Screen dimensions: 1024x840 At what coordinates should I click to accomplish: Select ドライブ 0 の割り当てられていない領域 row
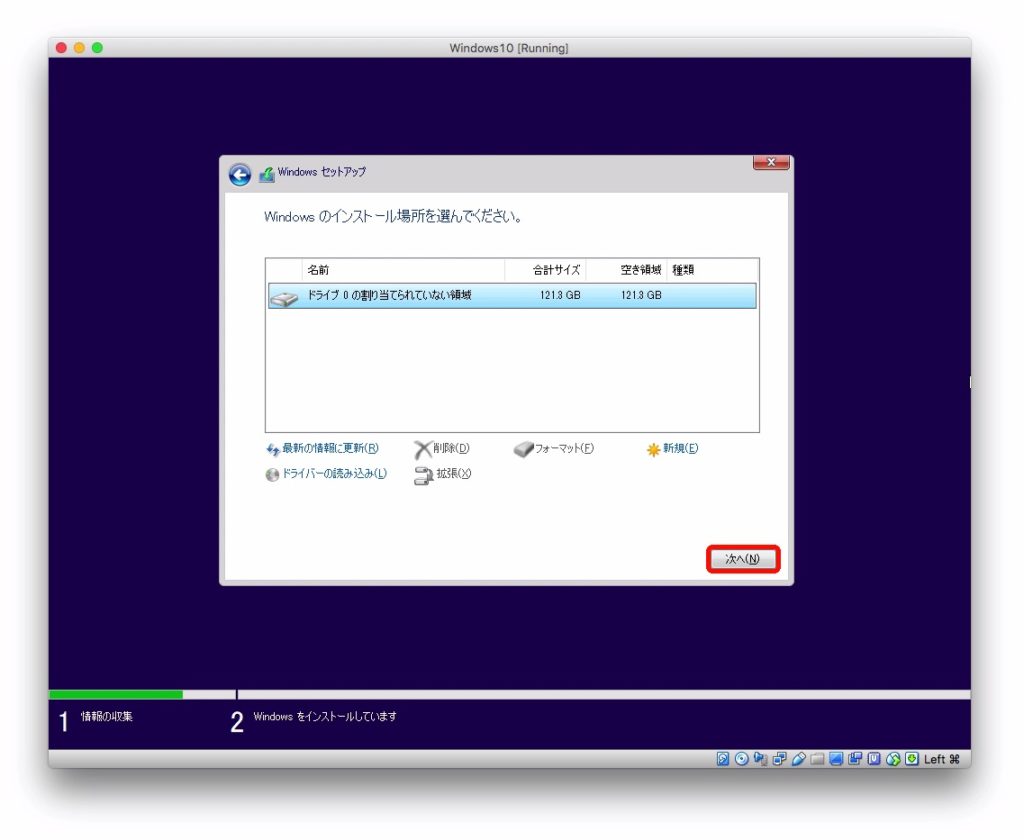512,295
